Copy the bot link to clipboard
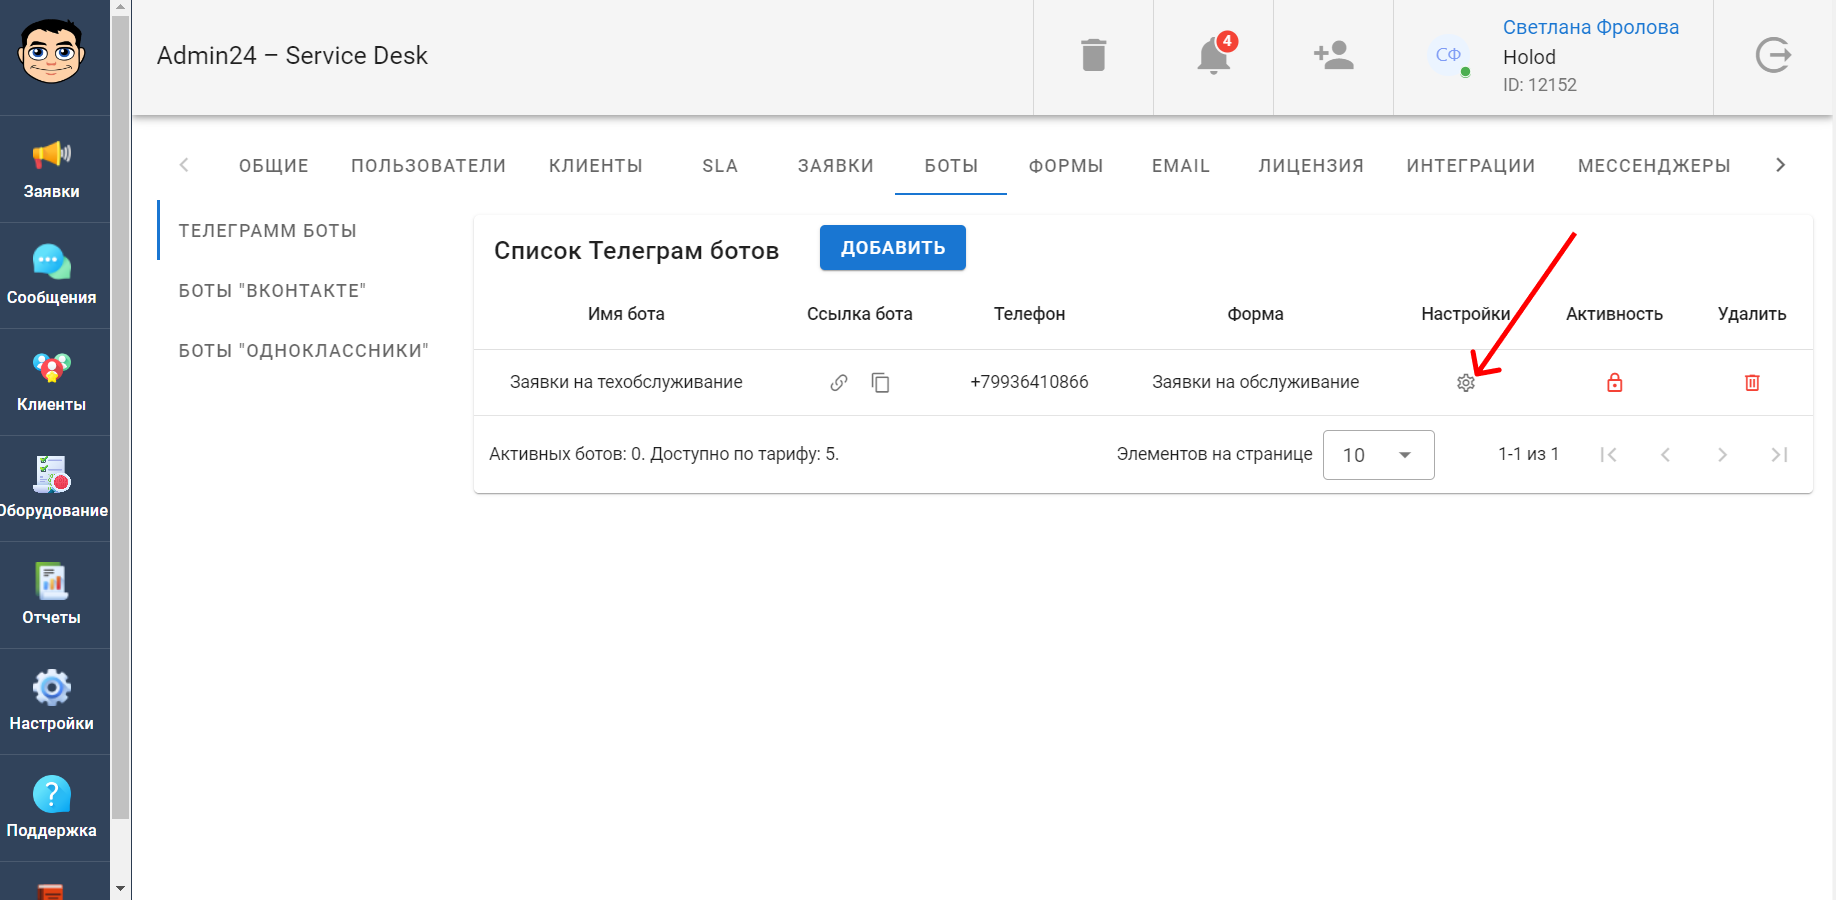The height and width of the screenshot is (900, 1836). tap(880, 382)
